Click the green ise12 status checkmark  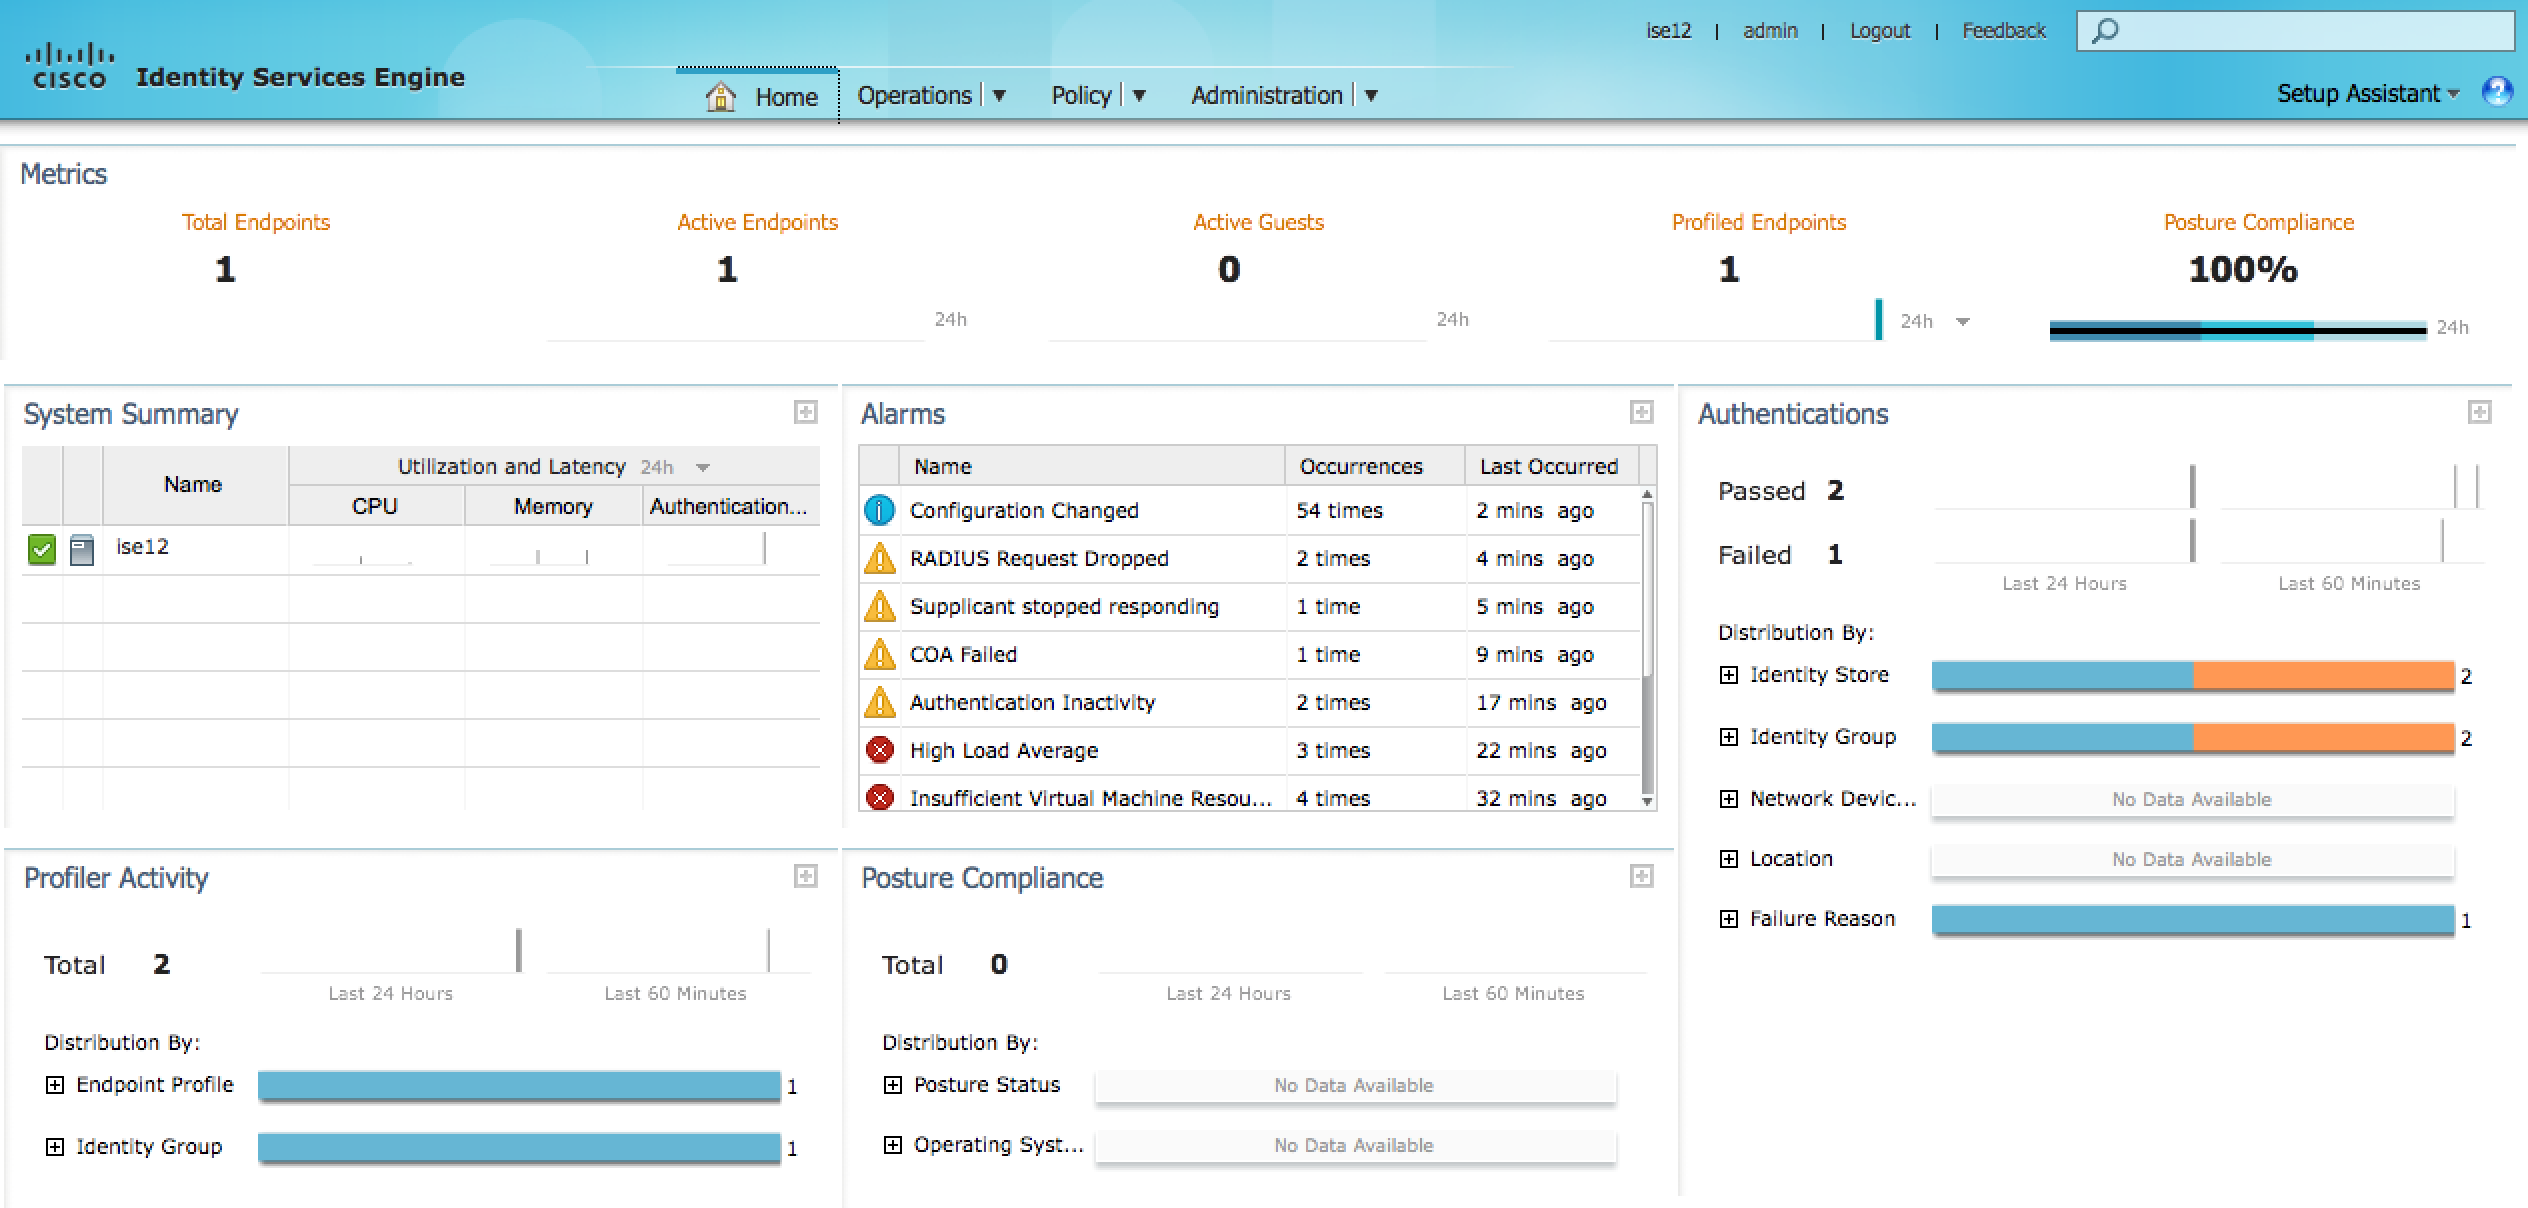[42, 549]
